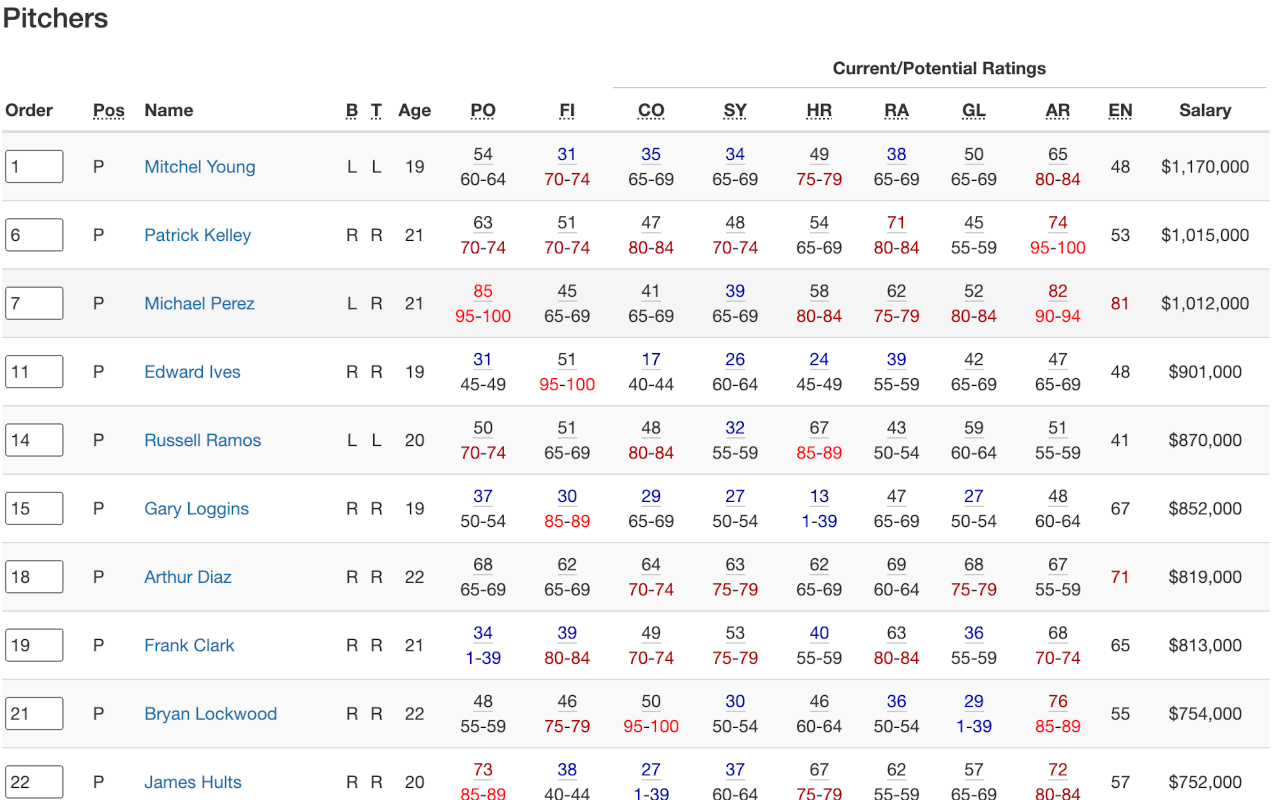Open Gary Loggins' player page
1280x800 pixels.
tap(196, 508)
